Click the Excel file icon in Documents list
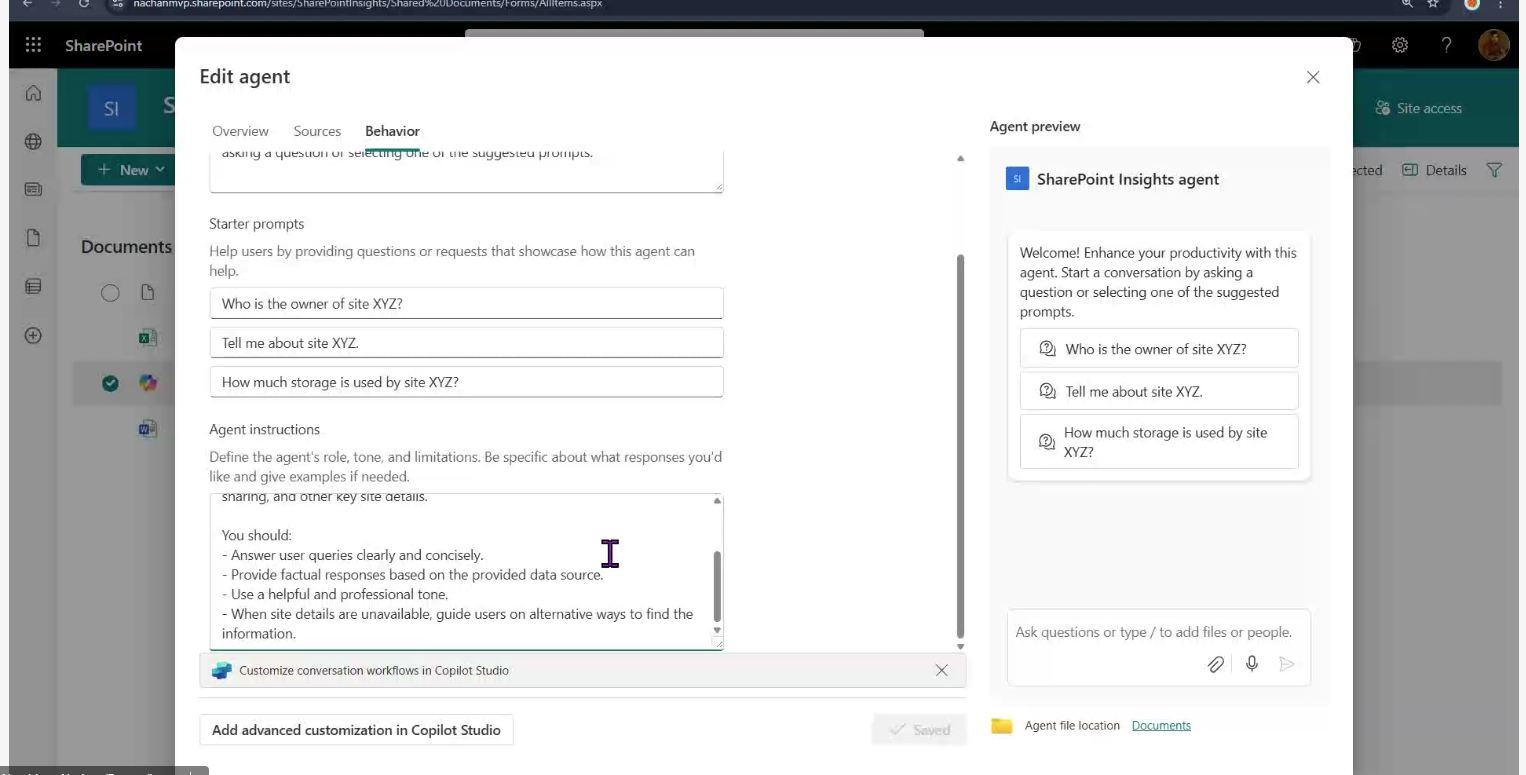1526x775 pixels. 148,338
